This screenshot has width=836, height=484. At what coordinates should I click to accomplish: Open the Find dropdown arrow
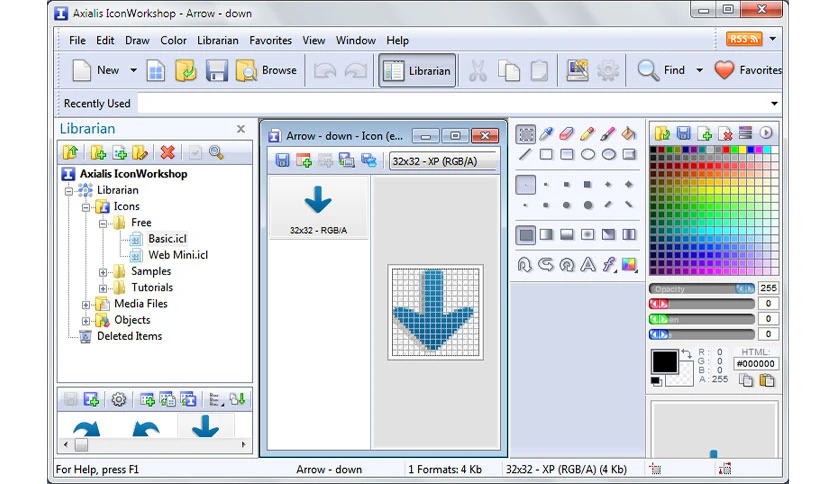tap(700, 70)
